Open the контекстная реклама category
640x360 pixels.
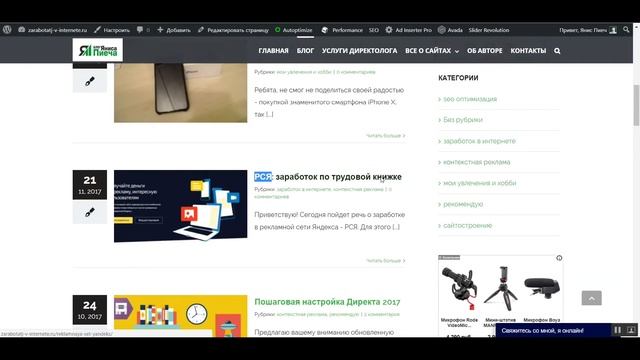pos(476,162)
